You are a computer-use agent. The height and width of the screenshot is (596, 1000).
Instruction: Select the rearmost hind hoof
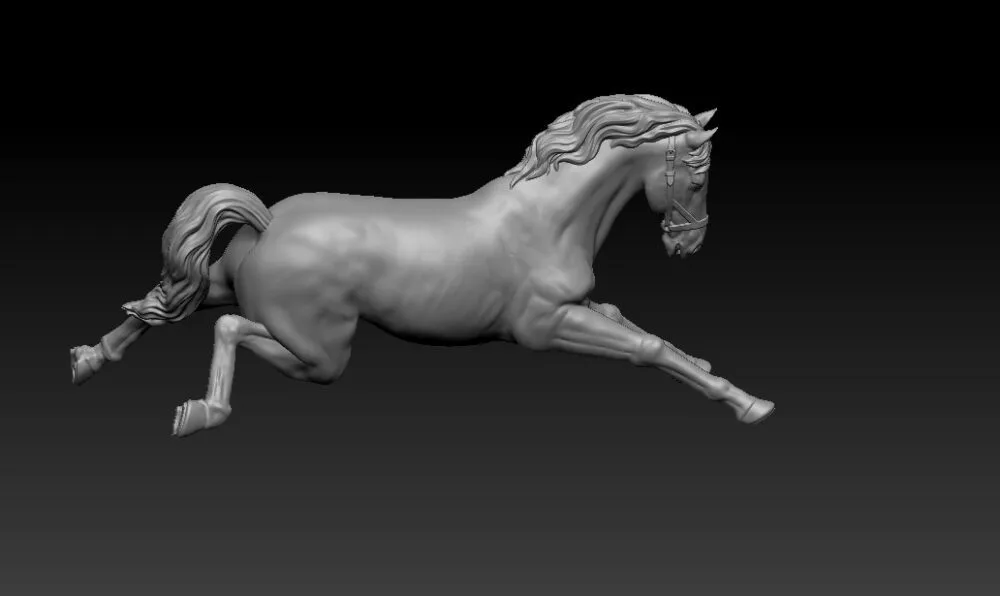point(82,364)
